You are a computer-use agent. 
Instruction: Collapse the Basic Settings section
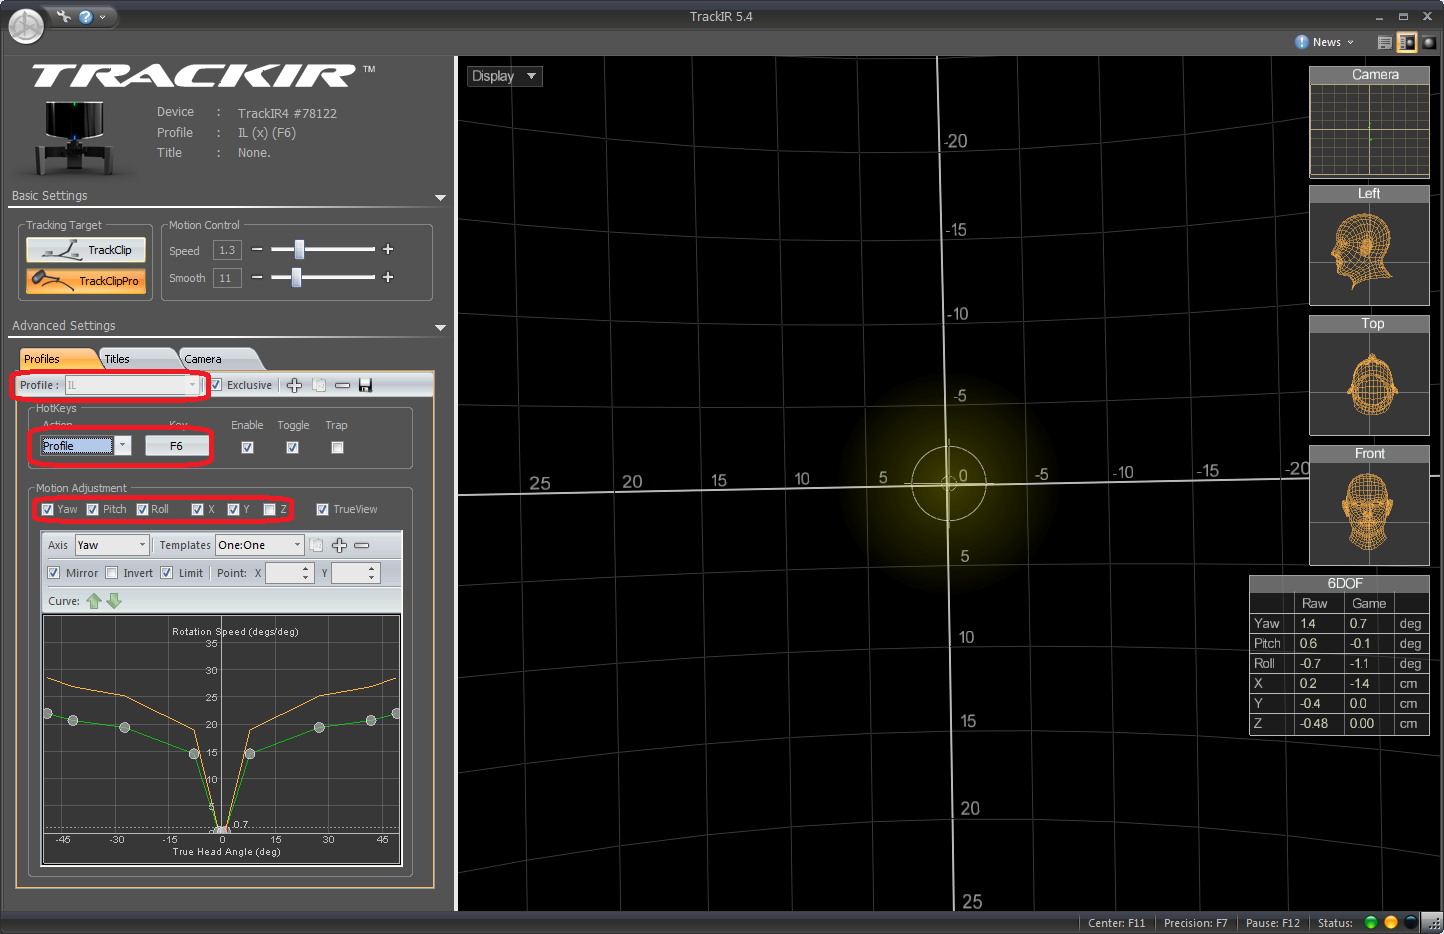[x=440, y=198]
